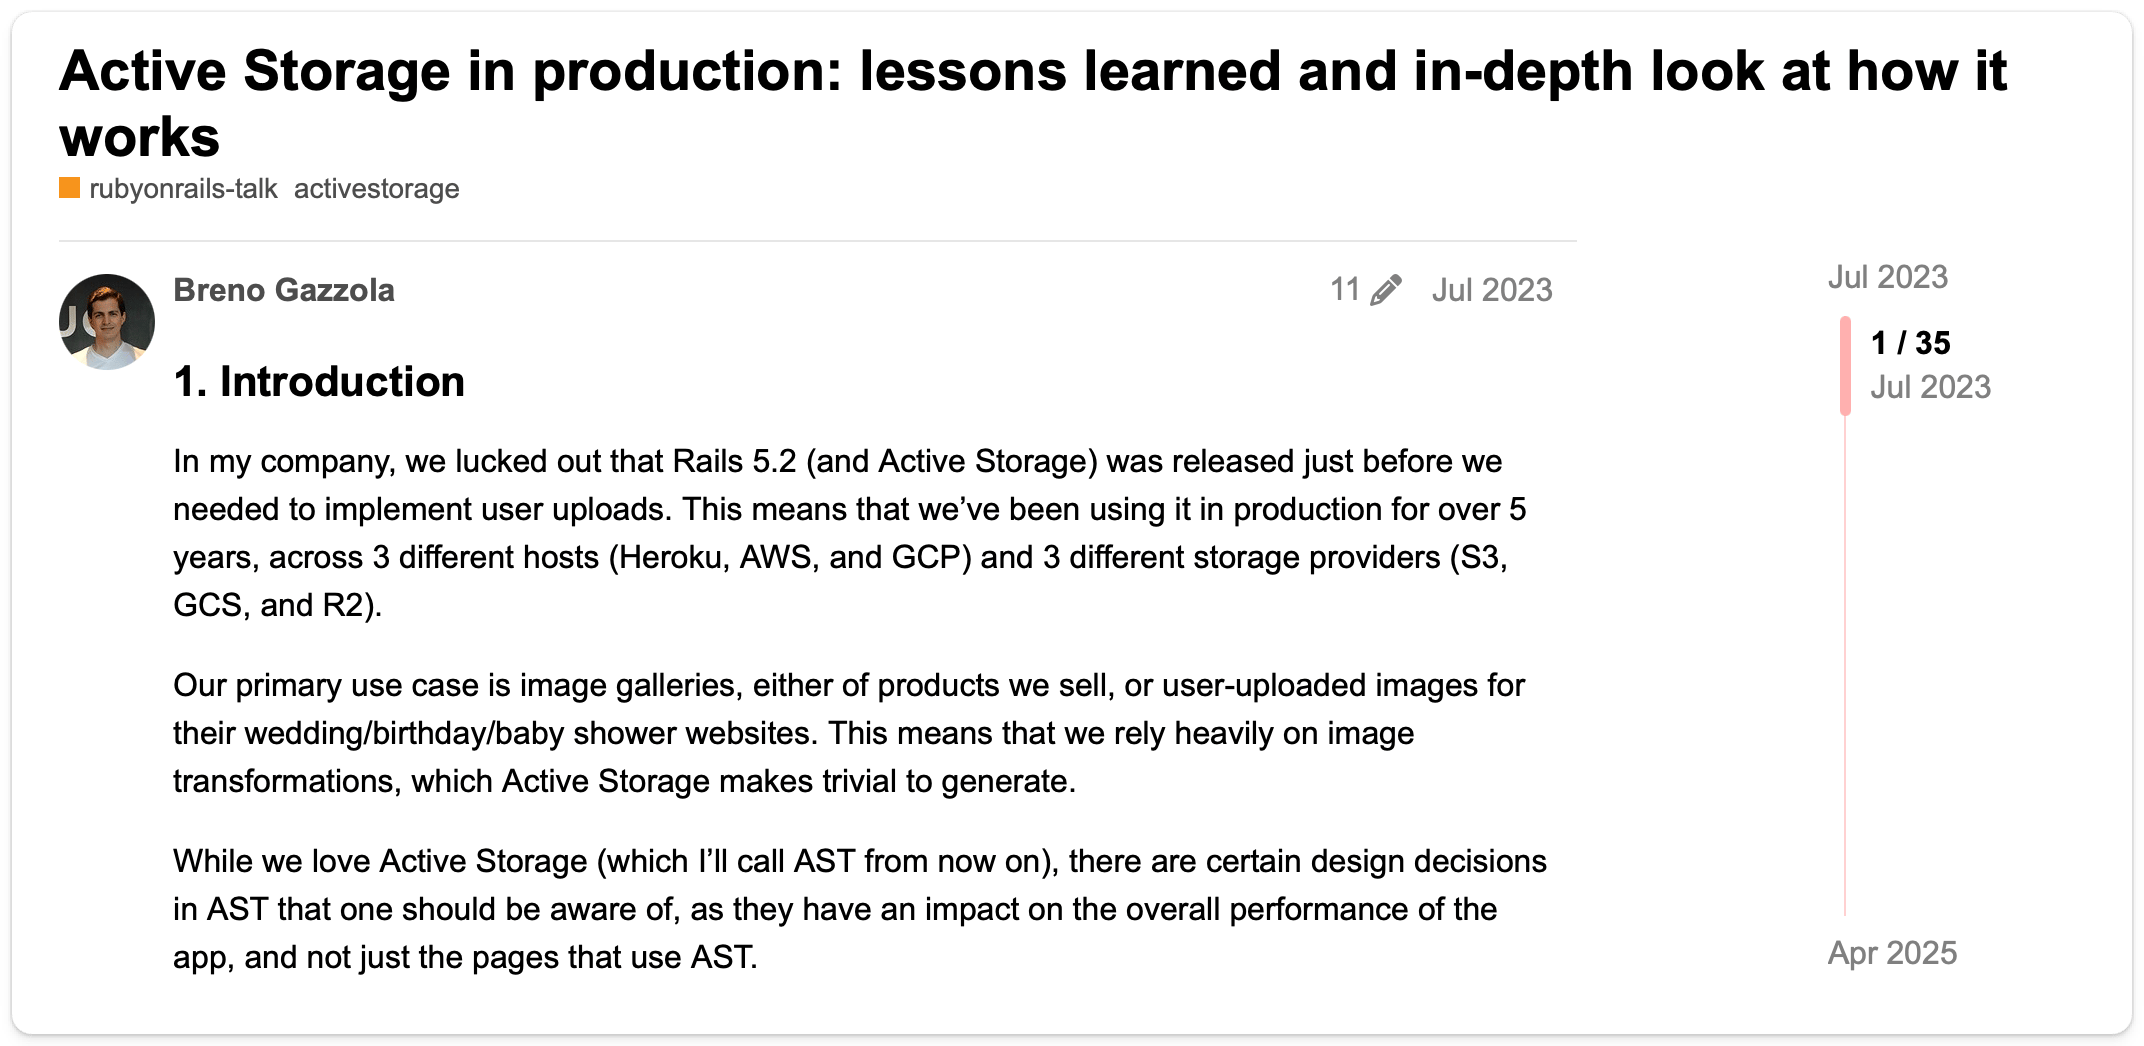Open the rubyonrails-talk category link
The image size is (2144, 1046).
[183, 188]
